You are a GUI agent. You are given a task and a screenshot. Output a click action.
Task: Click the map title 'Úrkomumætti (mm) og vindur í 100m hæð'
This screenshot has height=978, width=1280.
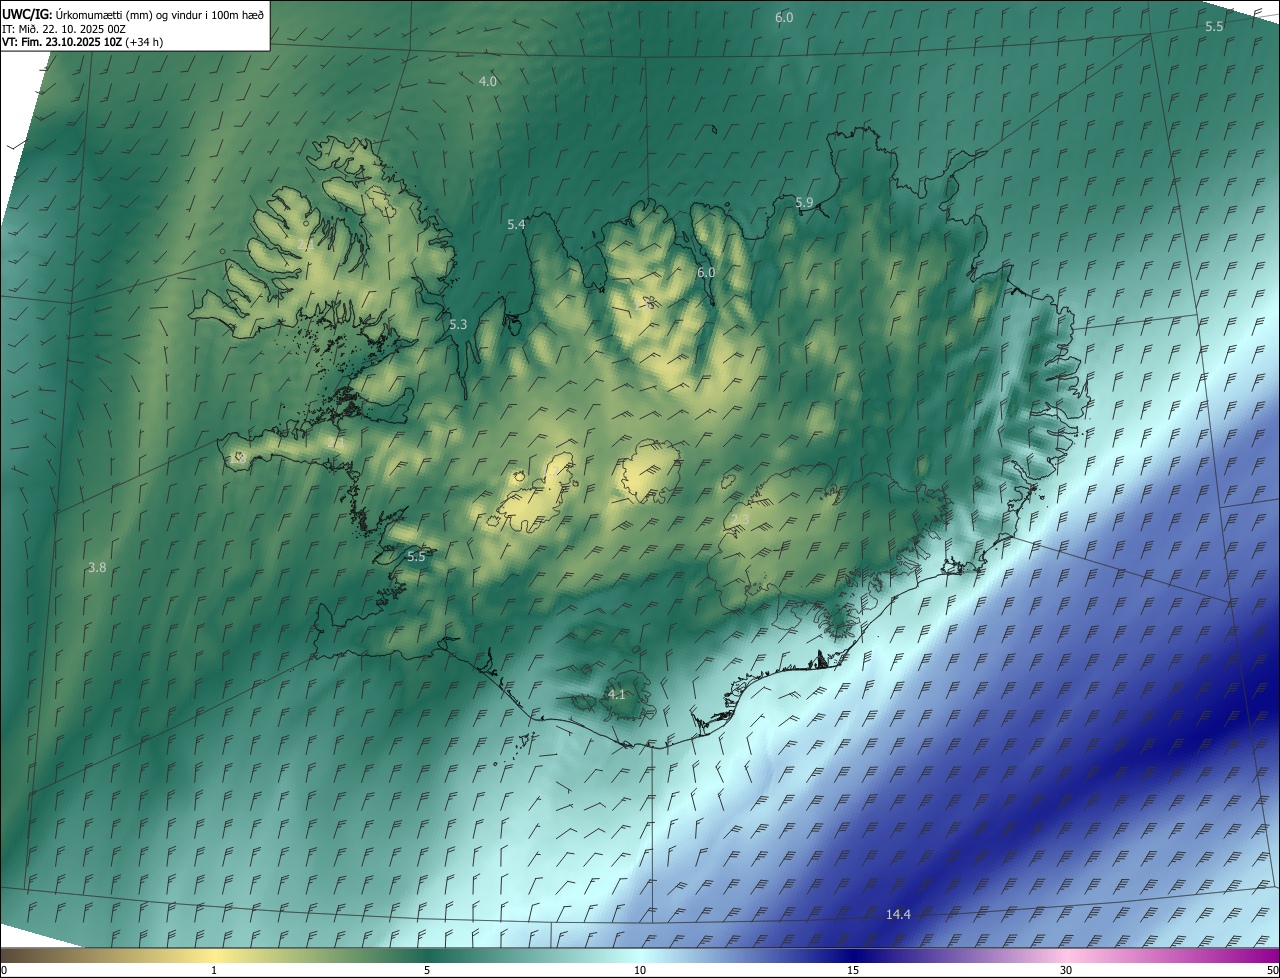click(160, 13)
